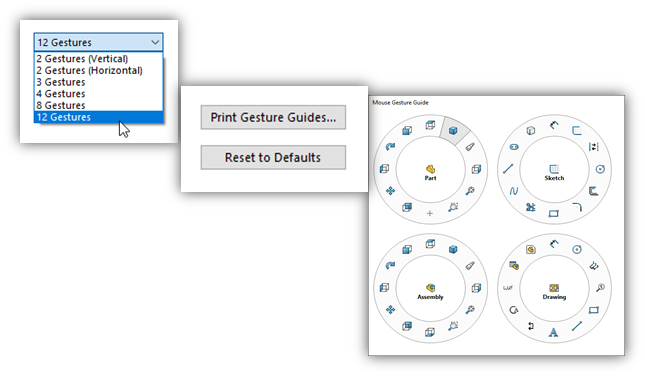Viewport: 645px width, 376px height.
Task: Click the Zoom to Fit magnifier in Part wheel
Action: [470, 191]
